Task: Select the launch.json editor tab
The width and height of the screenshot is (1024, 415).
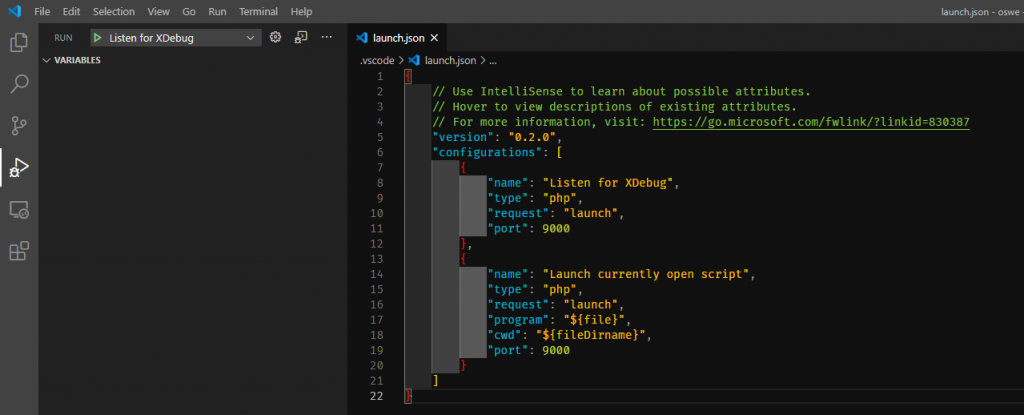Action: pos(398,38)
